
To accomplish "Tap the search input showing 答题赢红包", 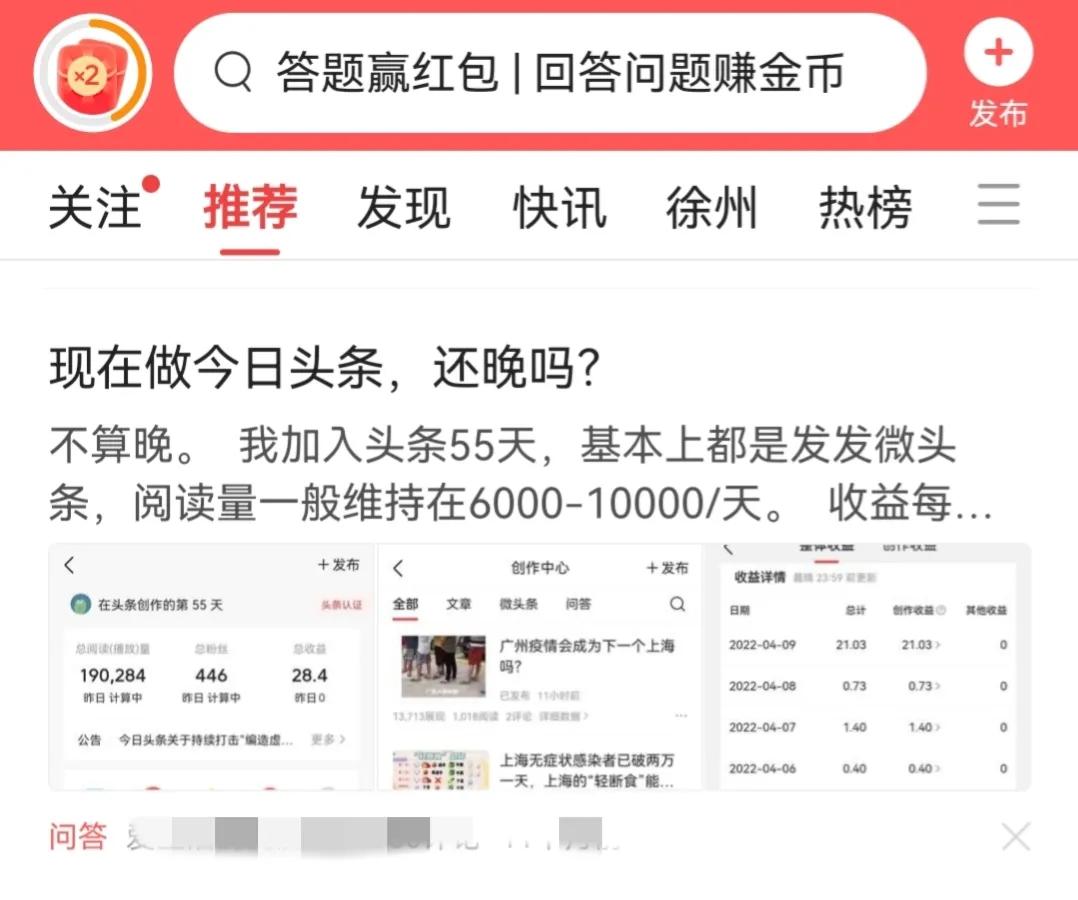I will 560,73.
